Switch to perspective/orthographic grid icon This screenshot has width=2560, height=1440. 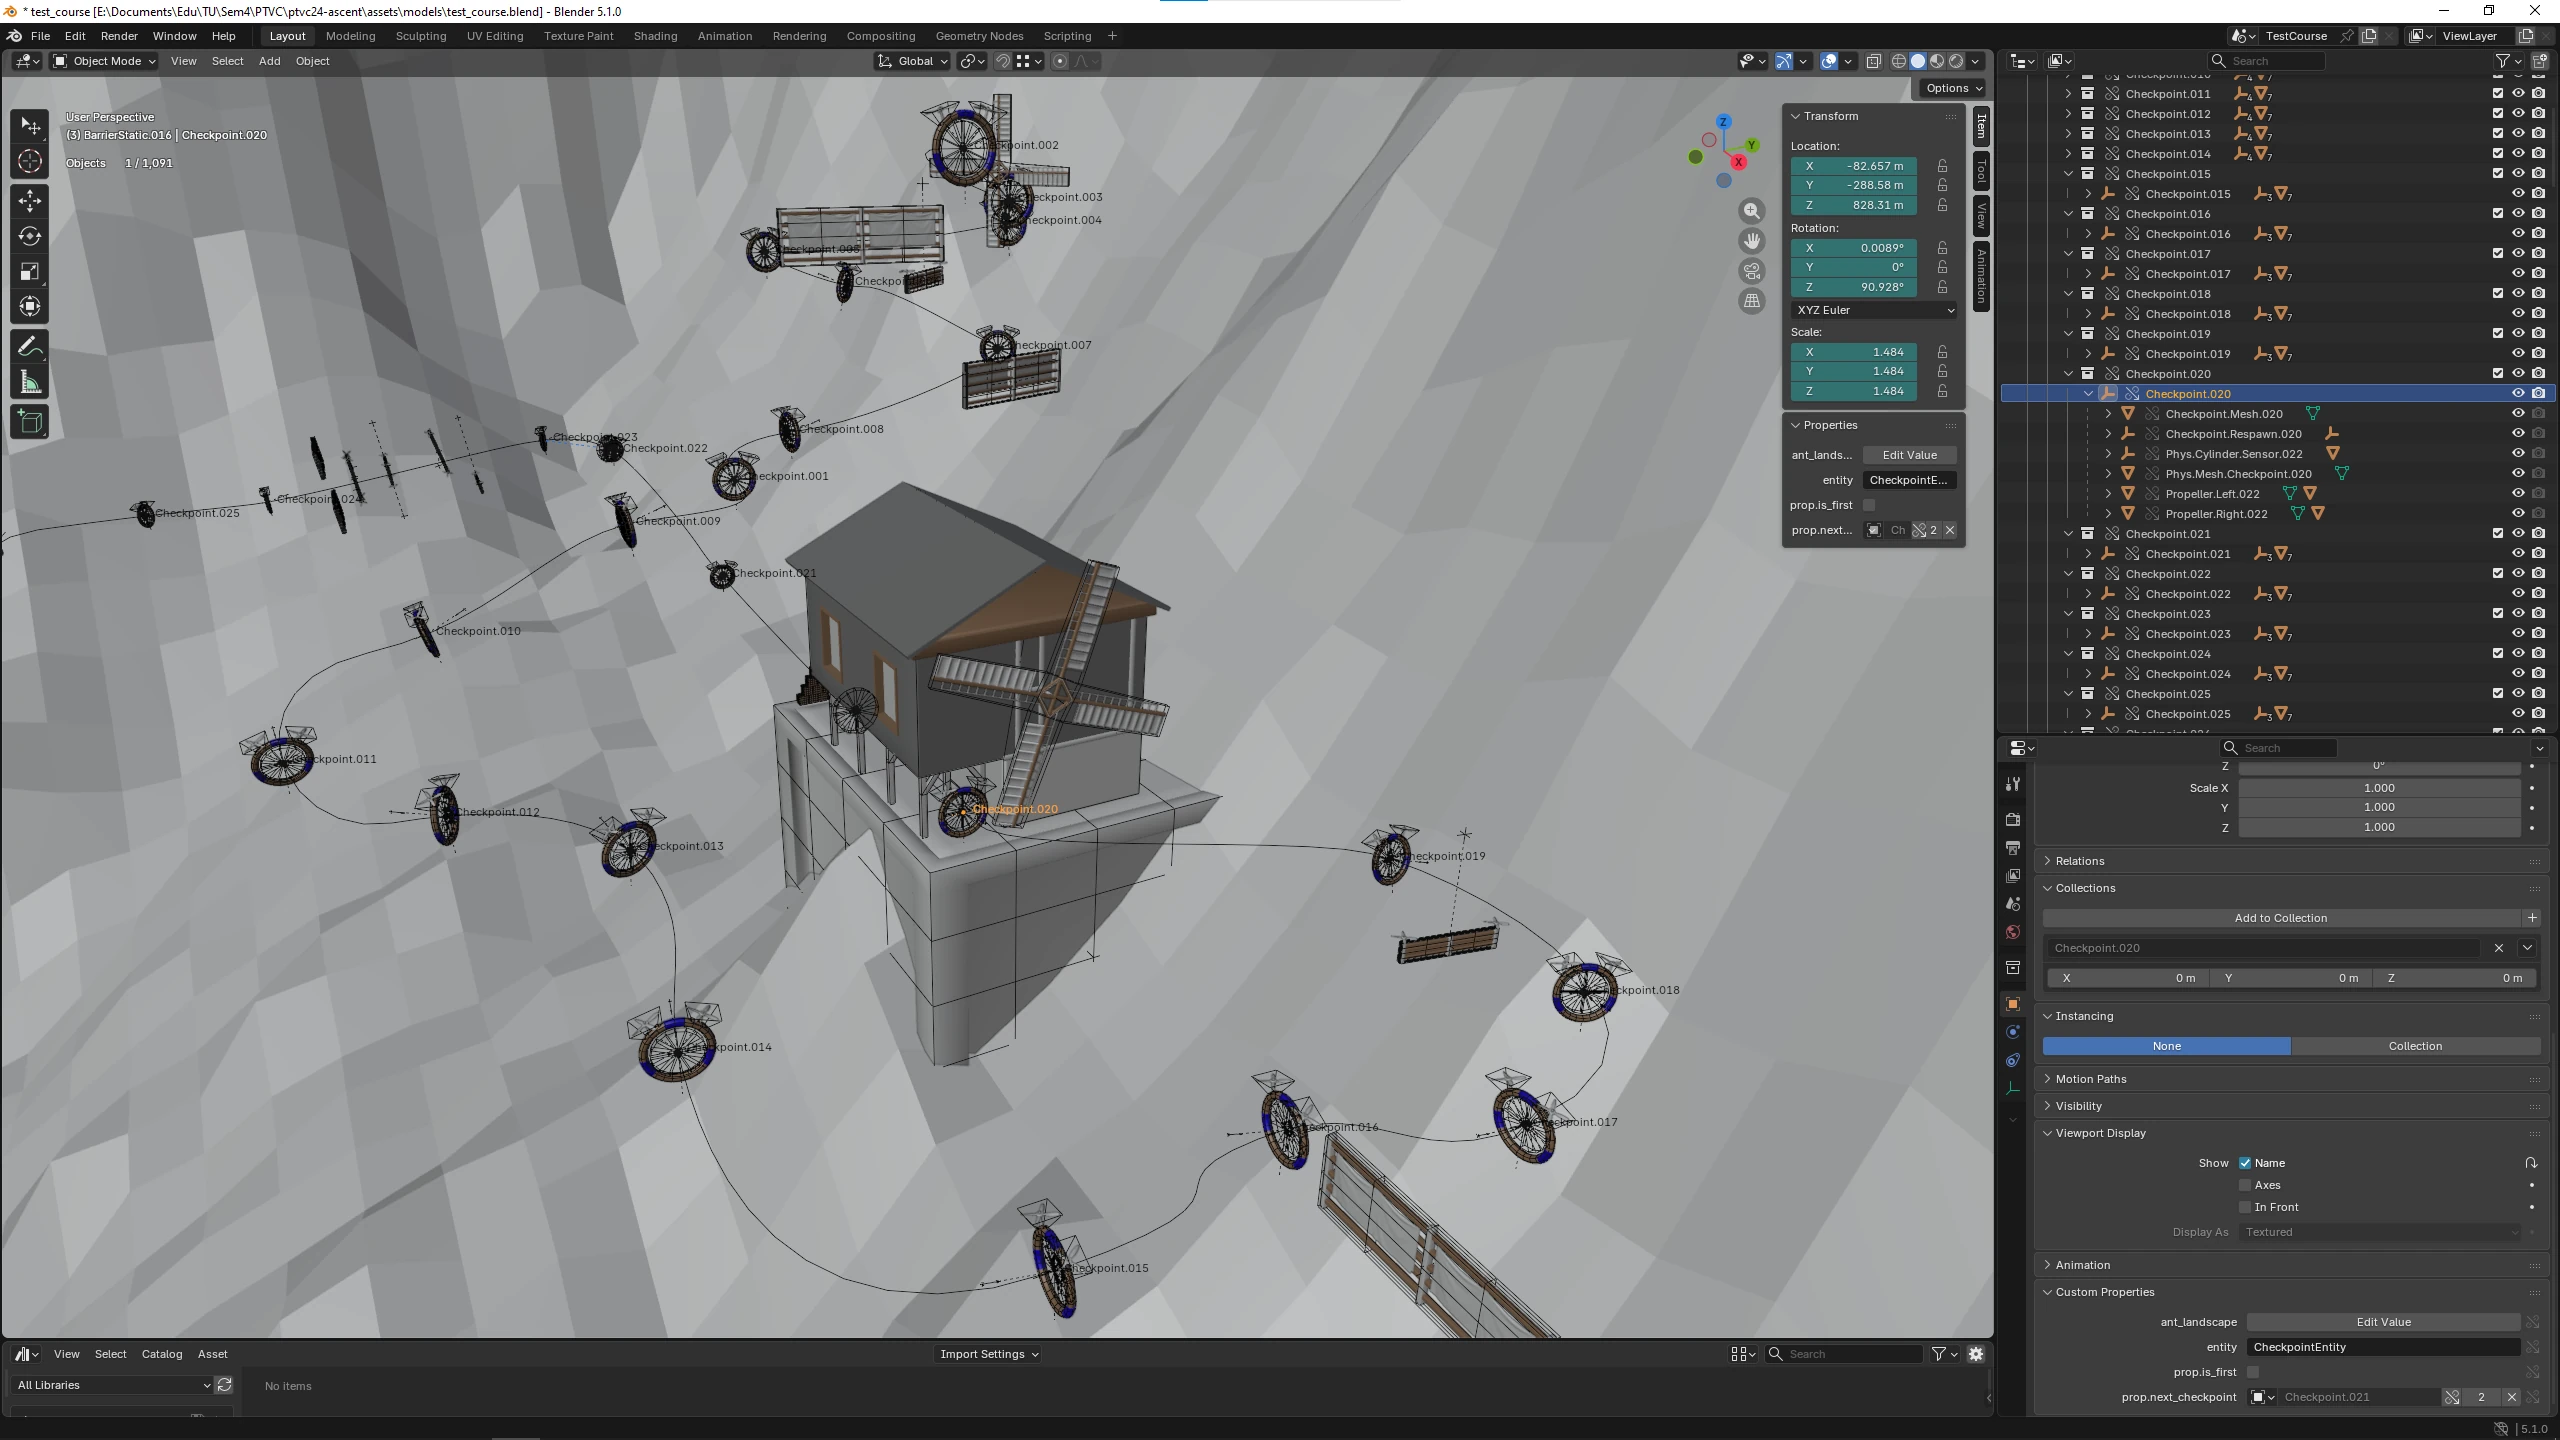[1751, 301]
